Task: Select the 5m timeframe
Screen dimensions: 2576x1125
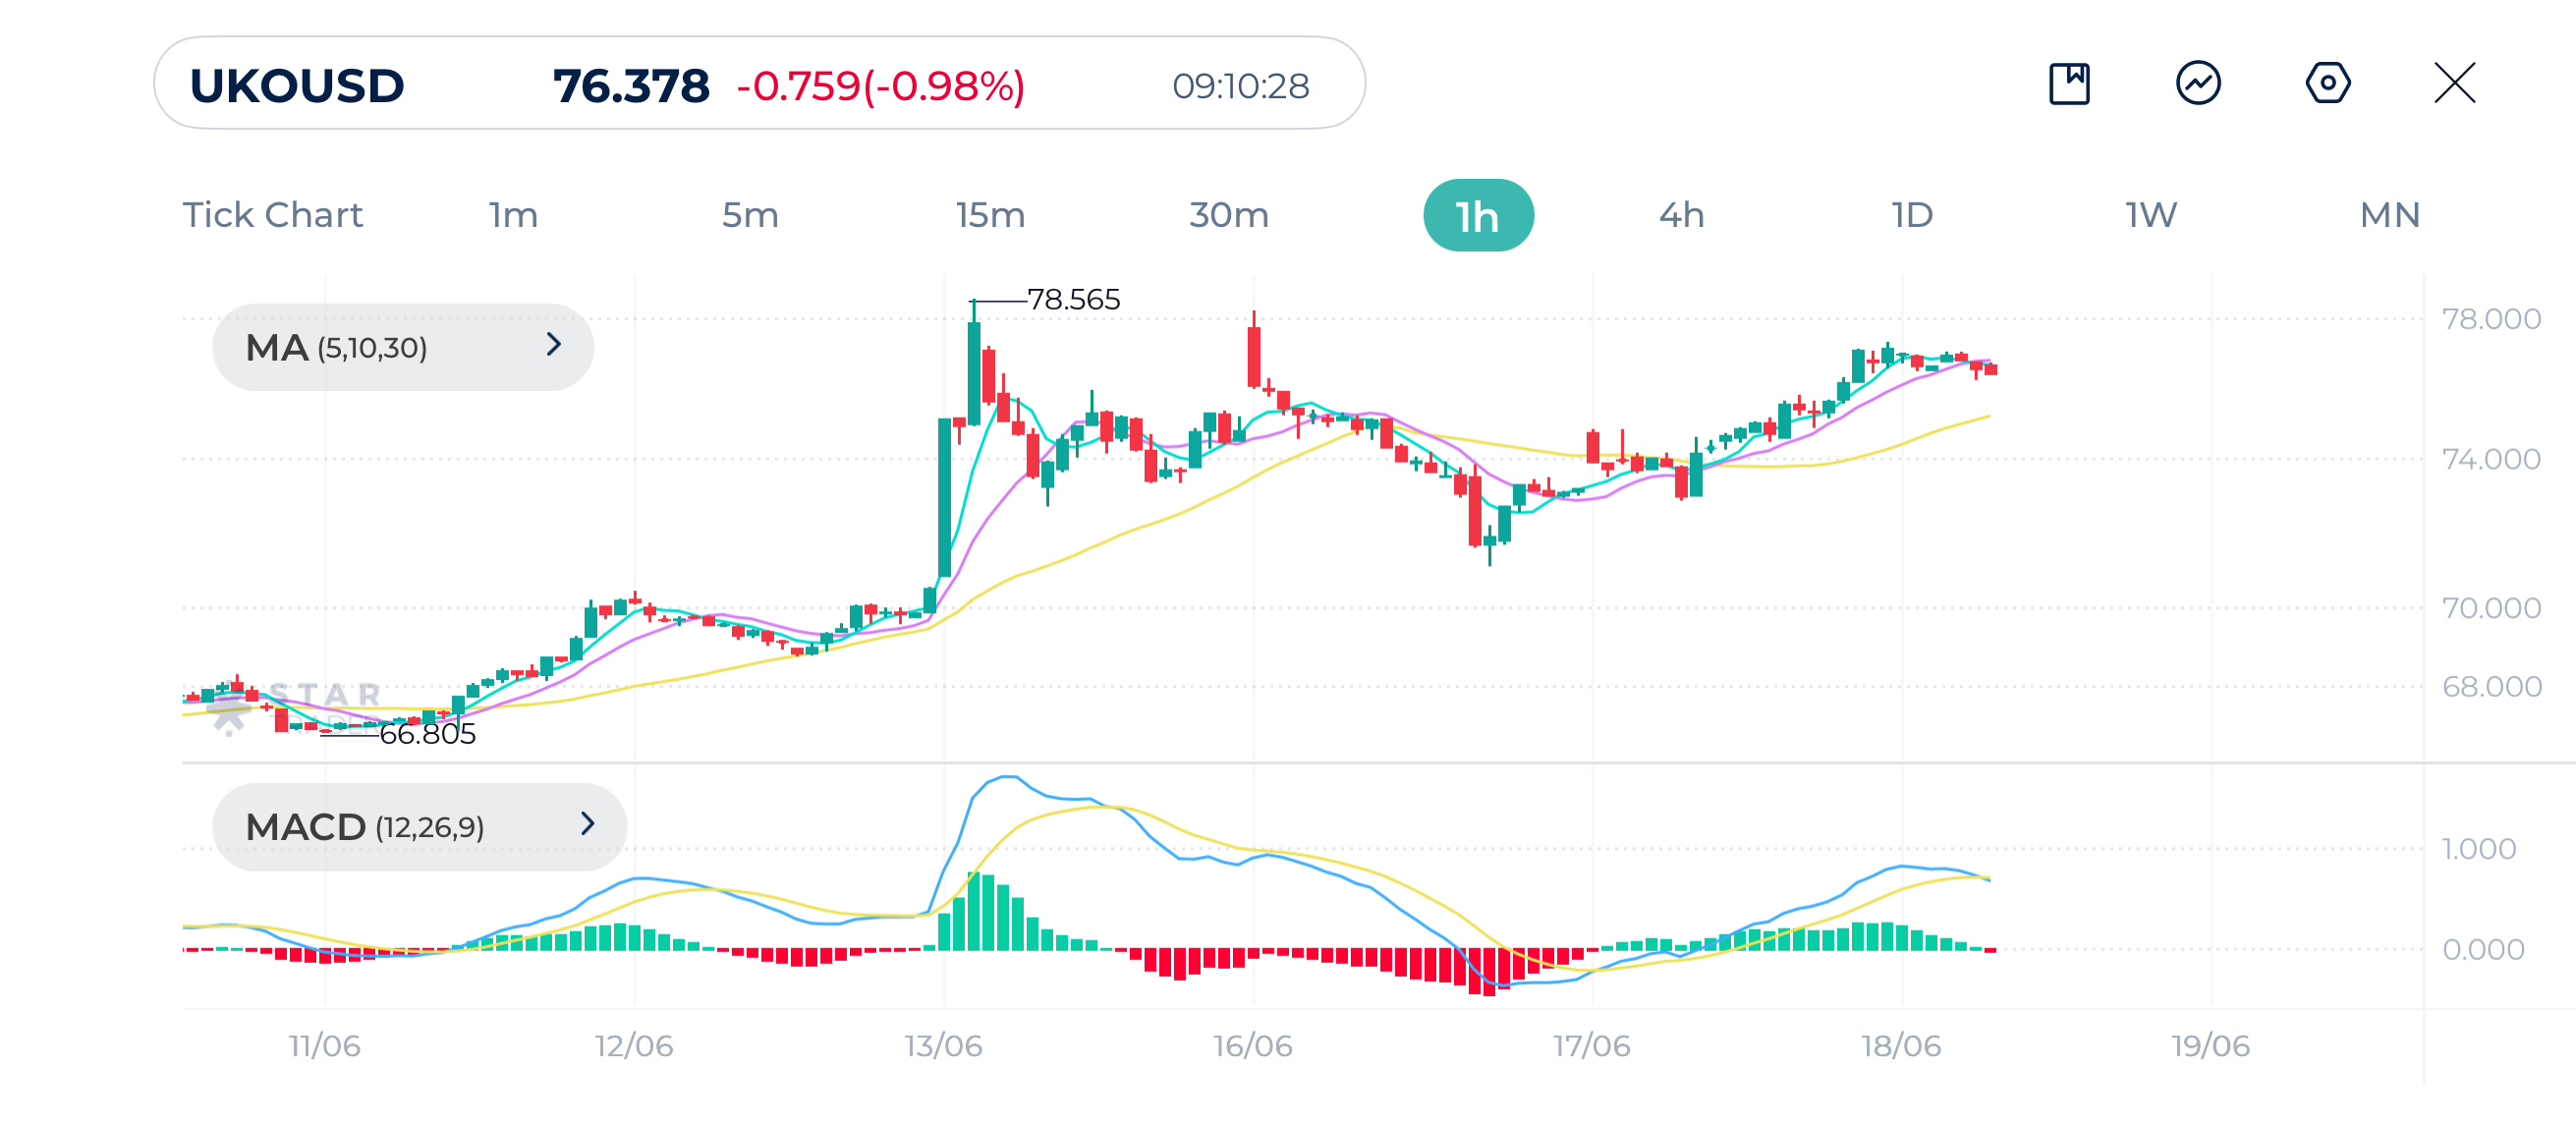Action: (749, 214)
